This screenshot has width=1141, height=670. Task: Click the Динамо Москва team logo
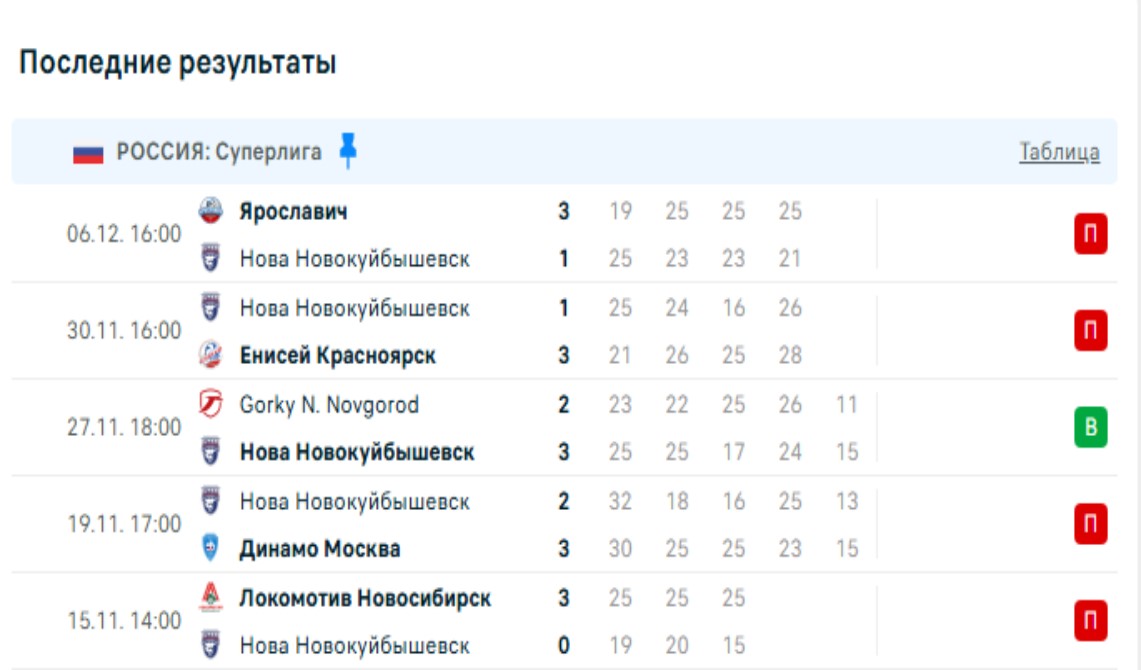click(x=211, y=548)
